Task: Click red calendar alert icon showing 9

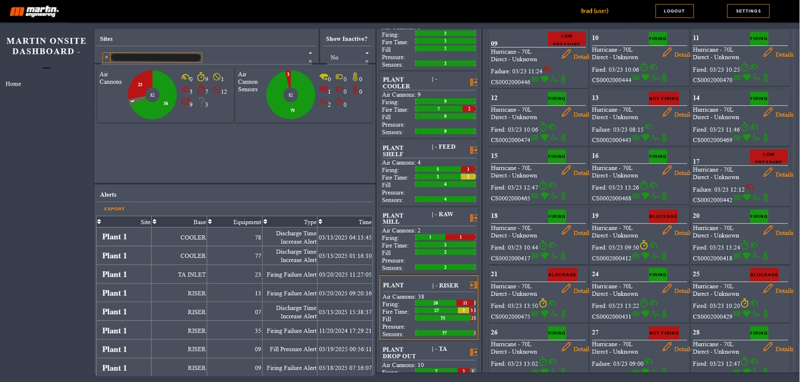Action: coord(185,101)
